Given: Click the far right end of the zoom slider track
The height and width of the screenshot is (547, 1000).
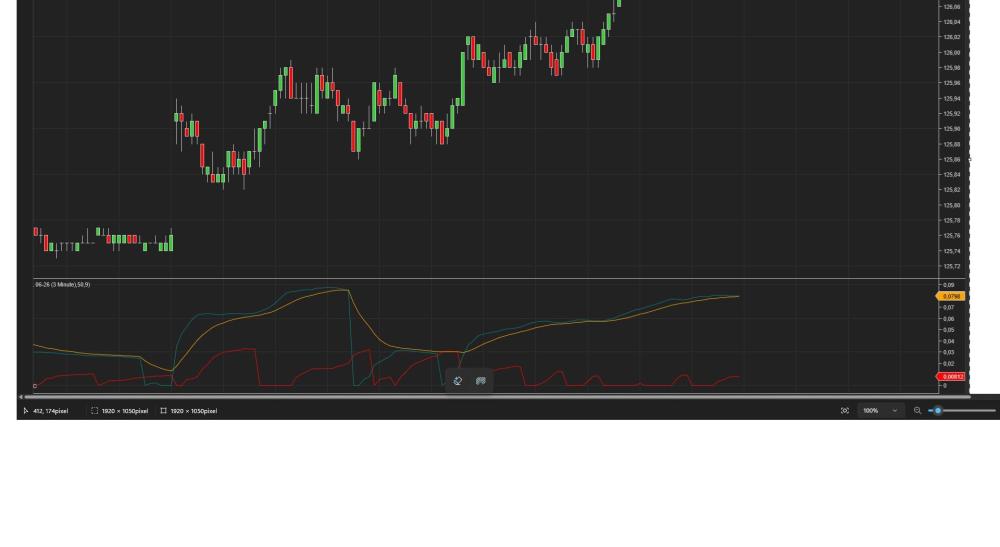Looking at the screenshot, I should point(994,411).
